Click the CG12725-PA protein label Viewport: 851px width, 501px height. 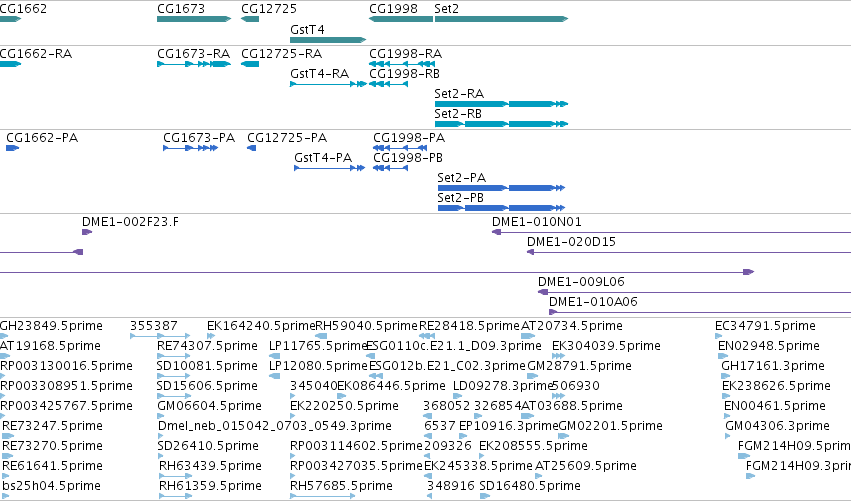[287, 138]
